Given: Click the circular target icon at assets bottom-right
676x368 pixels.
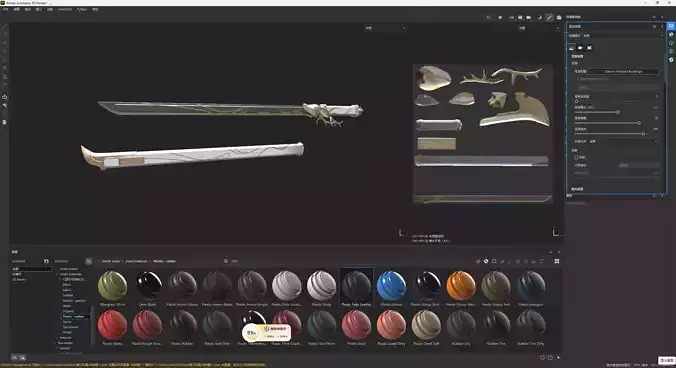Looking at the screenshot, I should point(542,357).
